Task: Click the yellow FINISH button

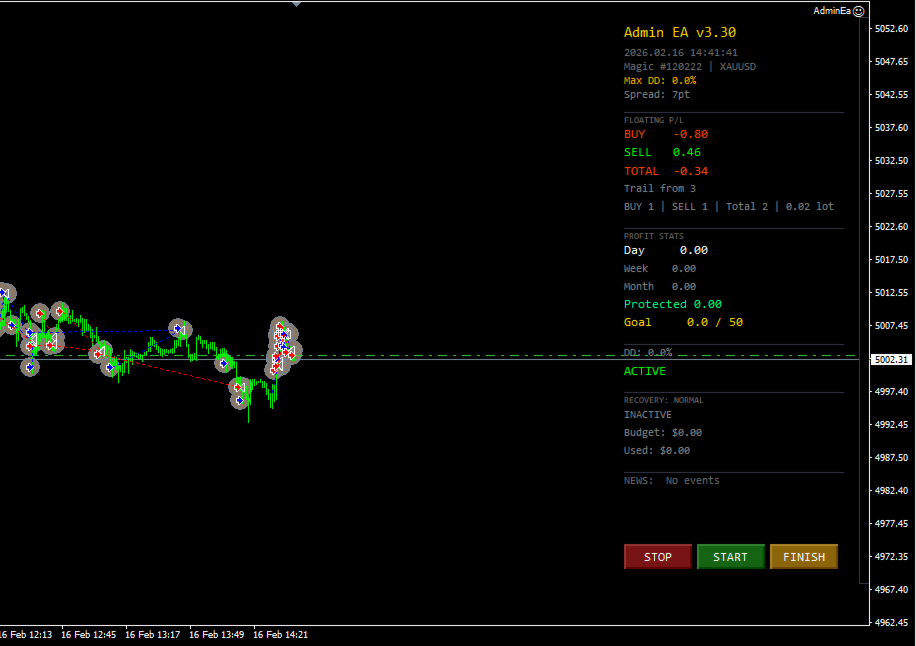Action: (804, 557)
